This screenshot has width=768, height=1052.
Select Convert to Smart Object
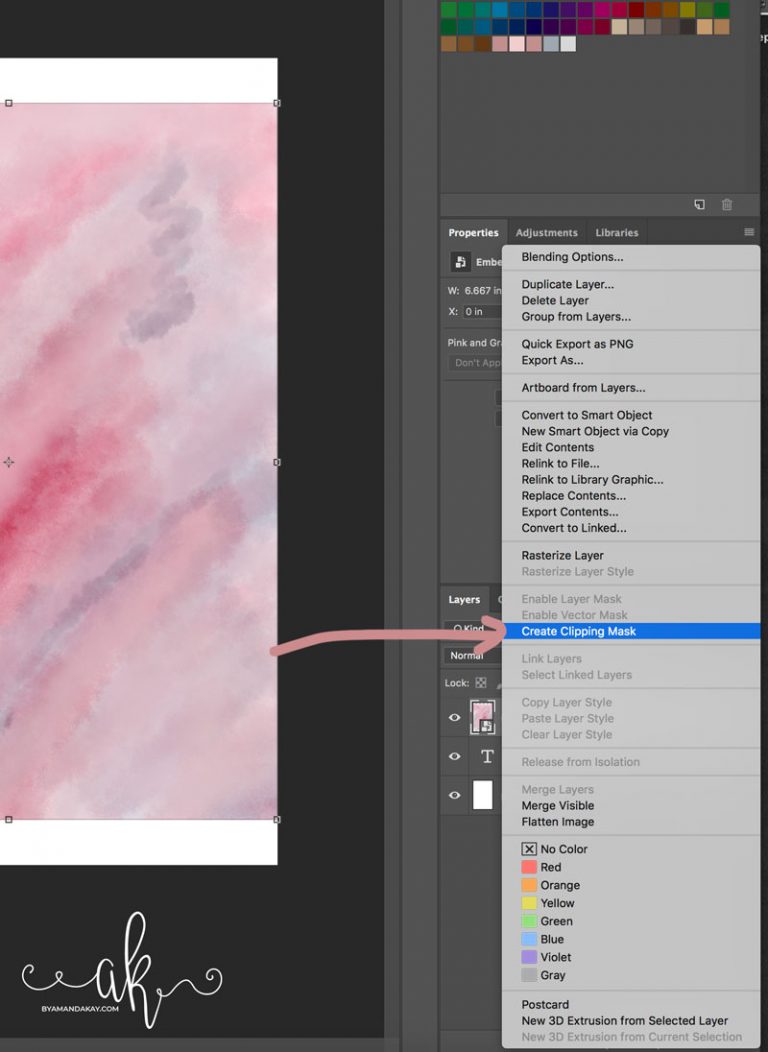coord(587,415)
